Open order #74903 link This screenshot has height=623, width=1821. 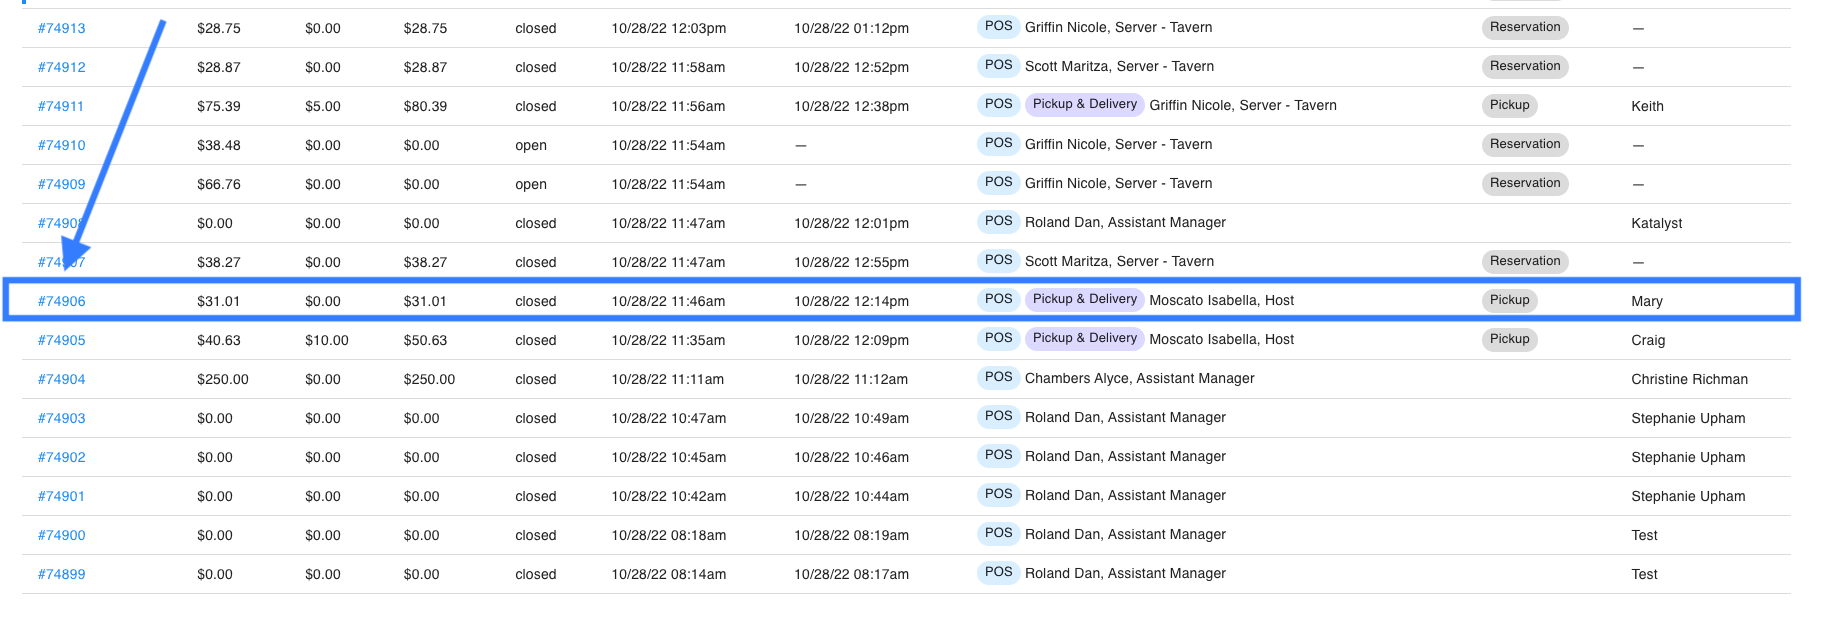61,418
